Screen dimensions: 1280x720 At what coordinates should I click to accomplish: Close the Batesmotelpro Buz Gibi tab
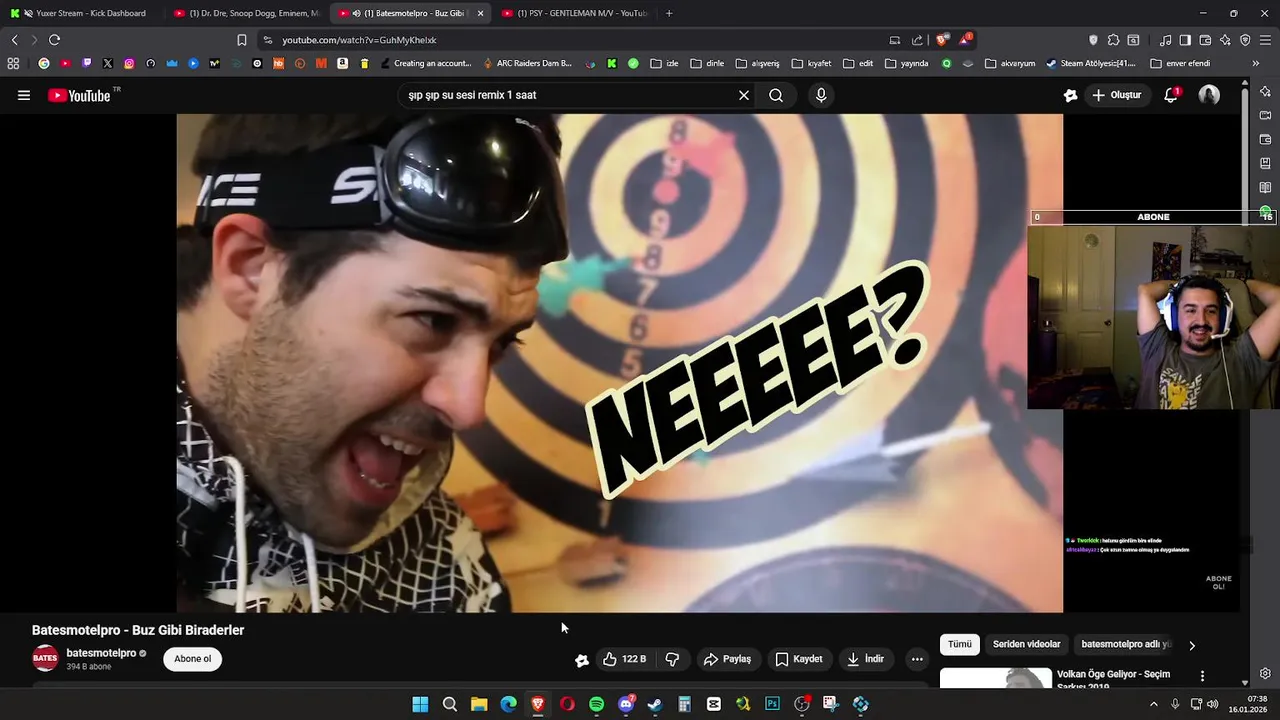click(481, 13)
